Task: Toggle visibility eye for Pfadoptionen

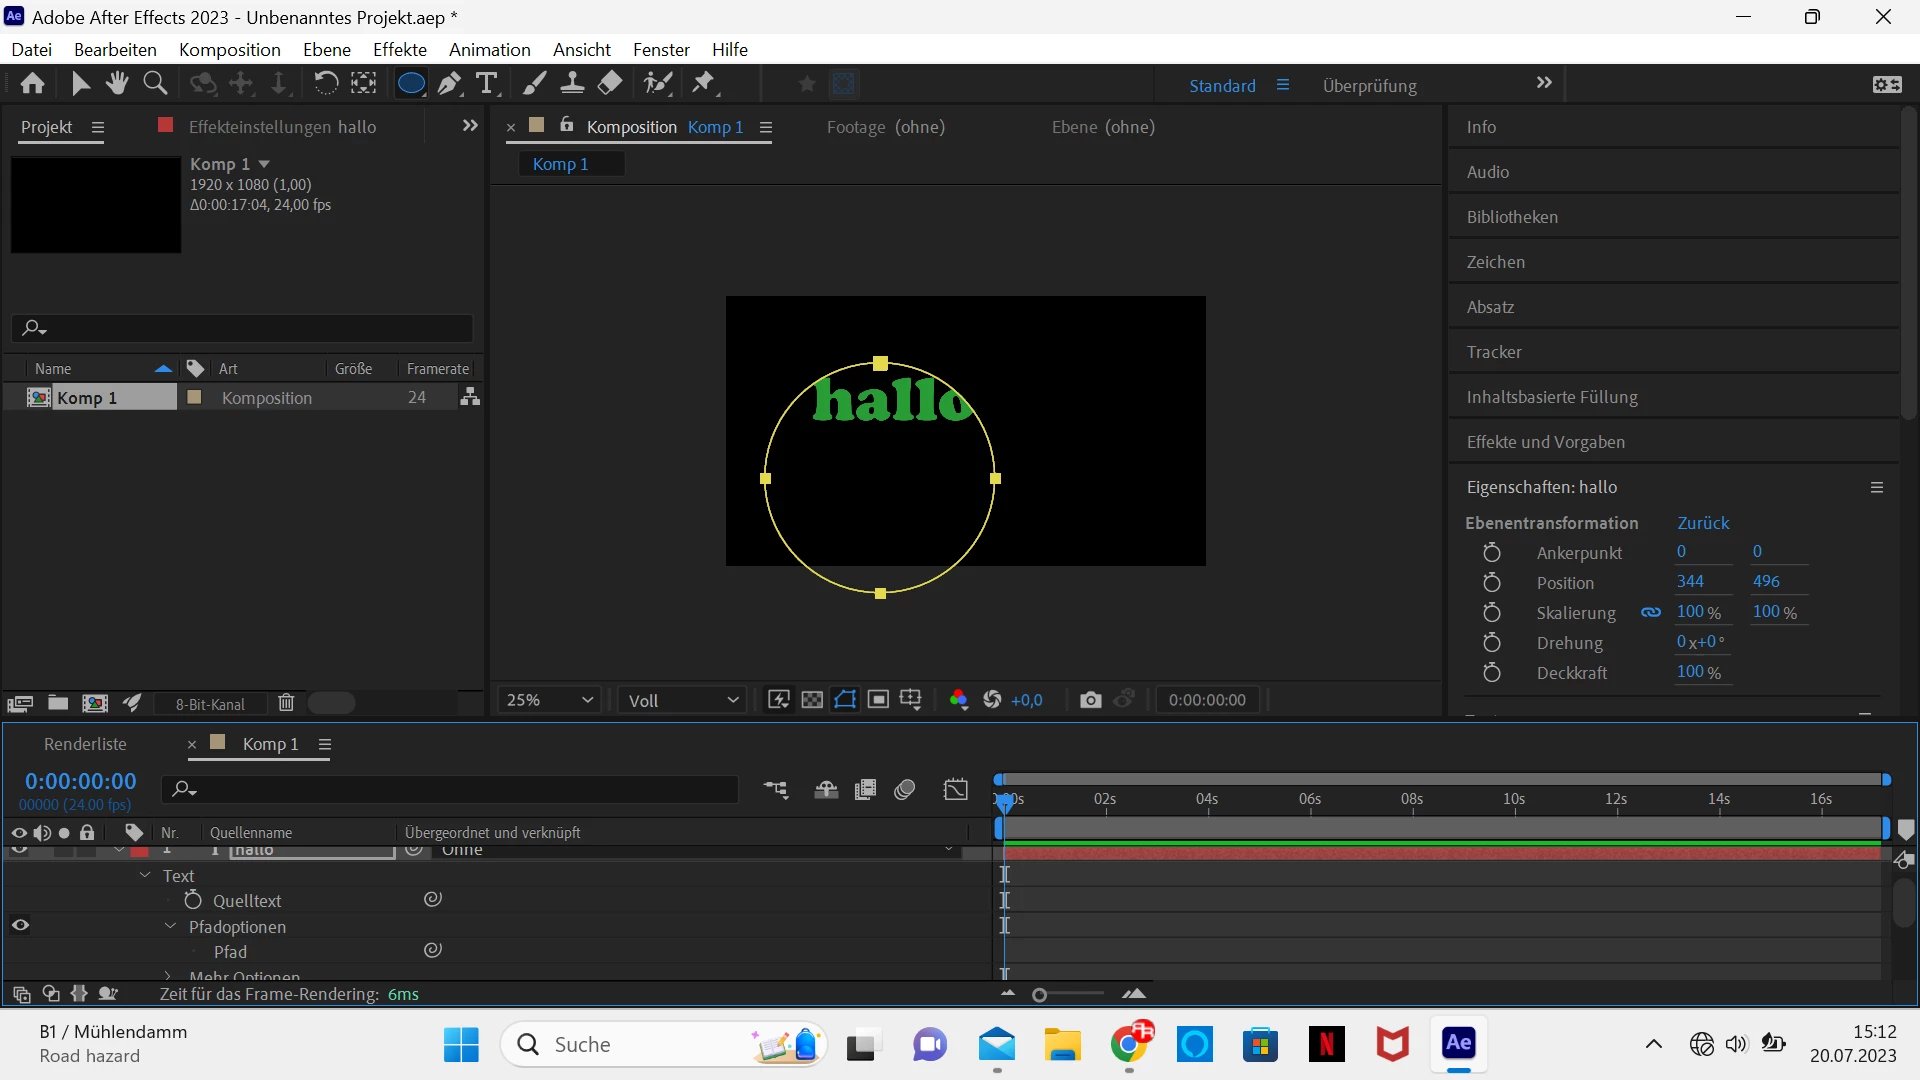Action: [20, 926]
